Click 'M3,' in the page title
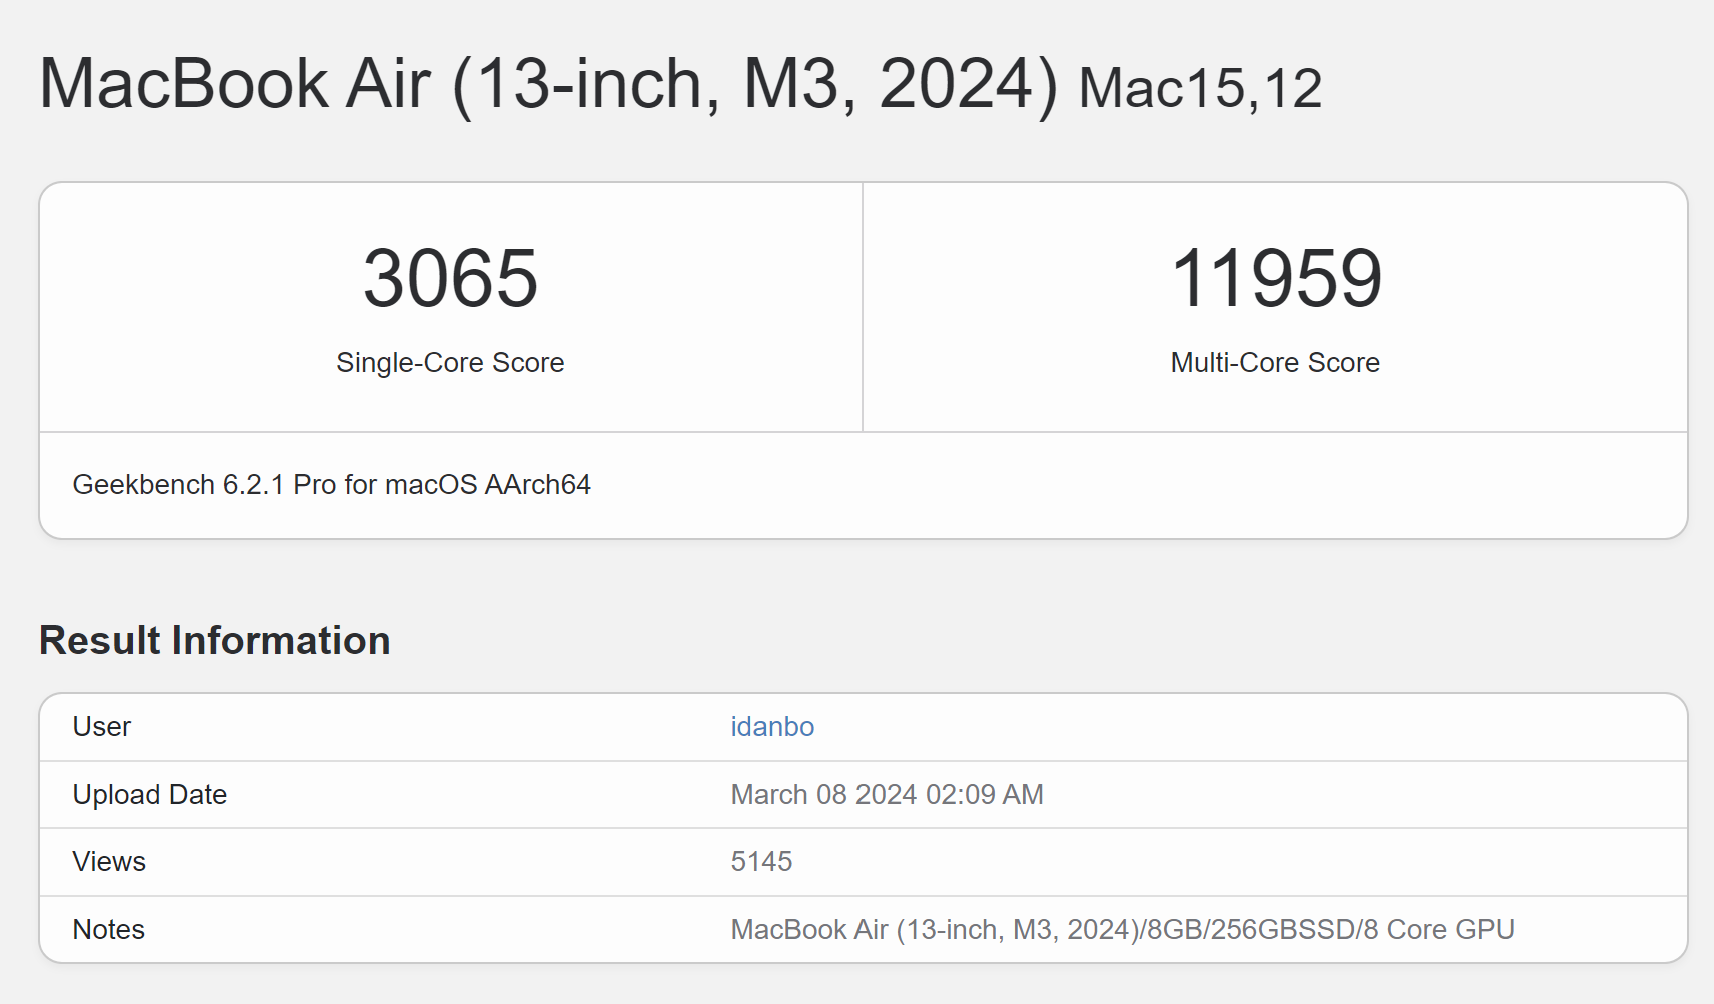Viewport: 1714px width, 1004px height. click(x=799, y=84)
